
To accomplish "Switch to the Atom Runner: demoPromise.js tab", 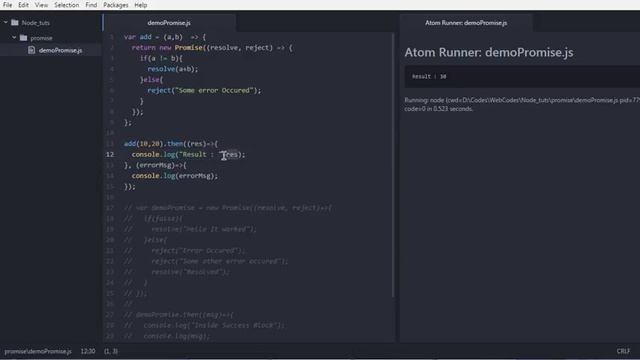I will click(x=466, y=23).
